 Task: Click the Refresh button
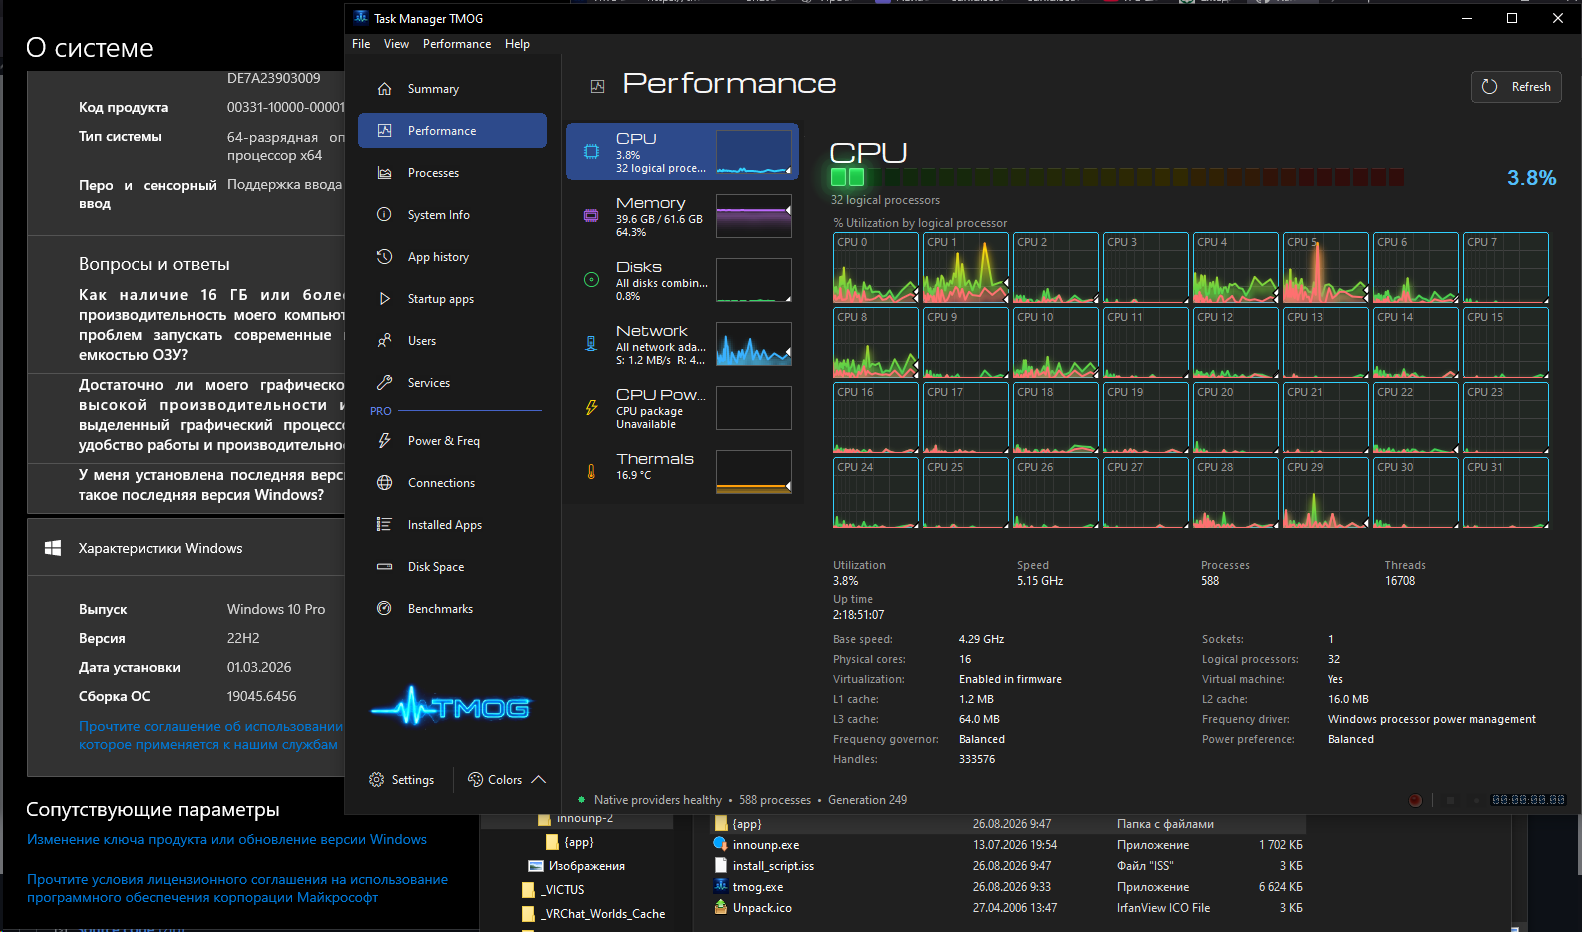(1516, 87)
